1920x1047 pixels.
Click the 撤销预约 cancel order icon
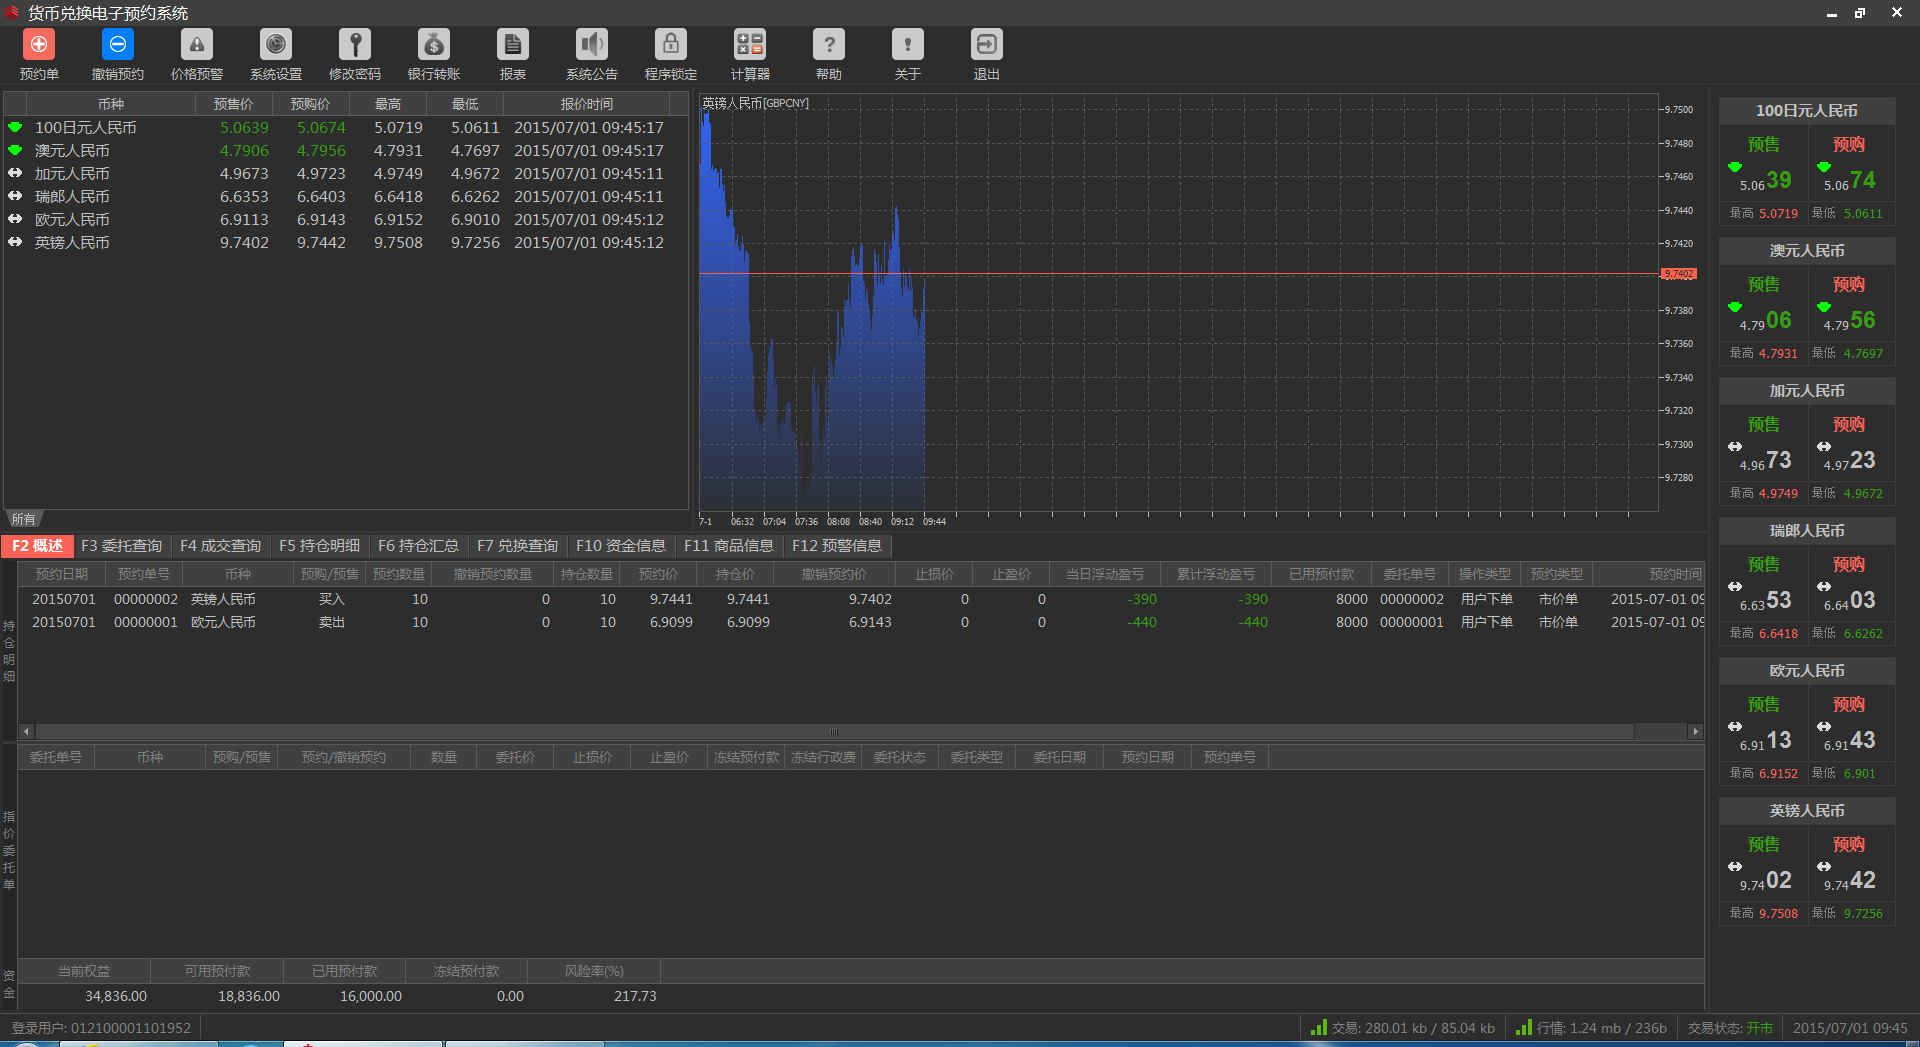click(117, 46)
